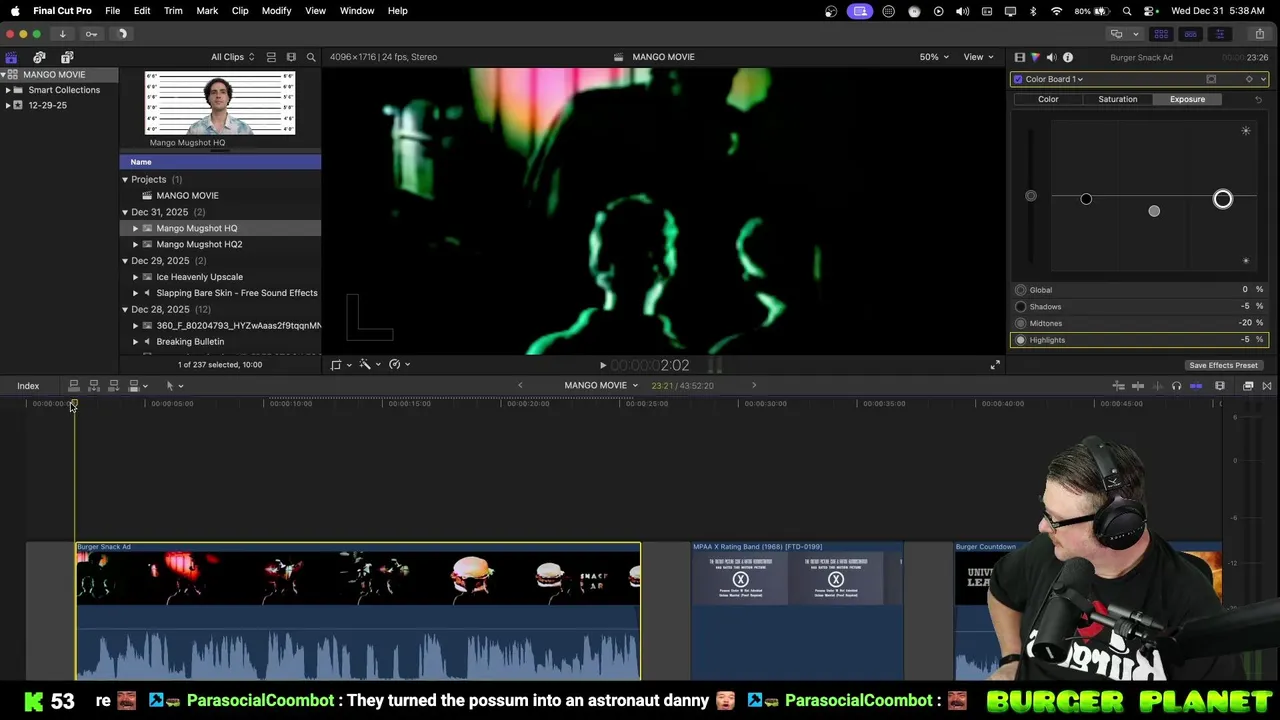Image resolution: width=1280 pixels, height=720 pixels.
Task: Click the Shadows exposure puck
Action: click(x=1086, y=199)
